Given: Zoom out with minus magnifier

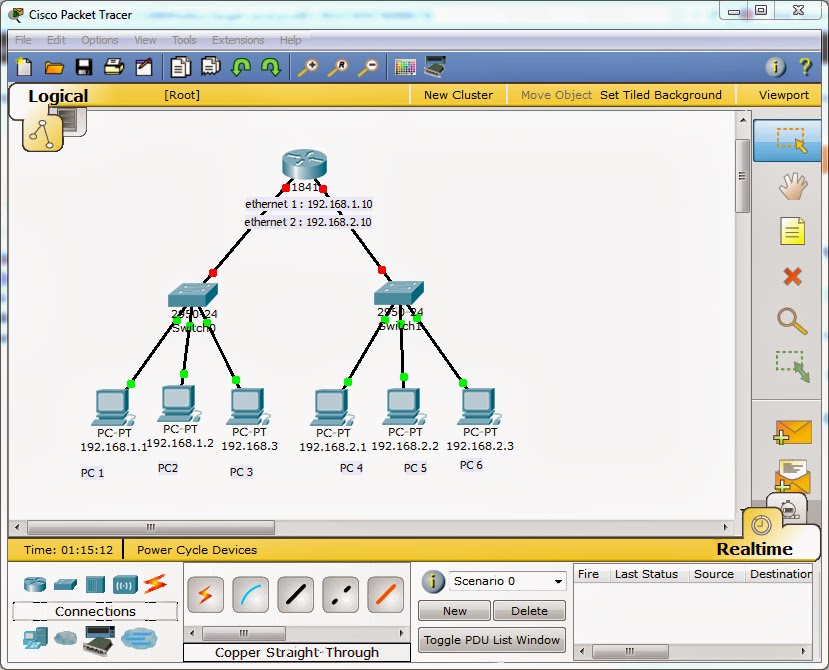Looking at the screenshot, I should tap(369, 67).
